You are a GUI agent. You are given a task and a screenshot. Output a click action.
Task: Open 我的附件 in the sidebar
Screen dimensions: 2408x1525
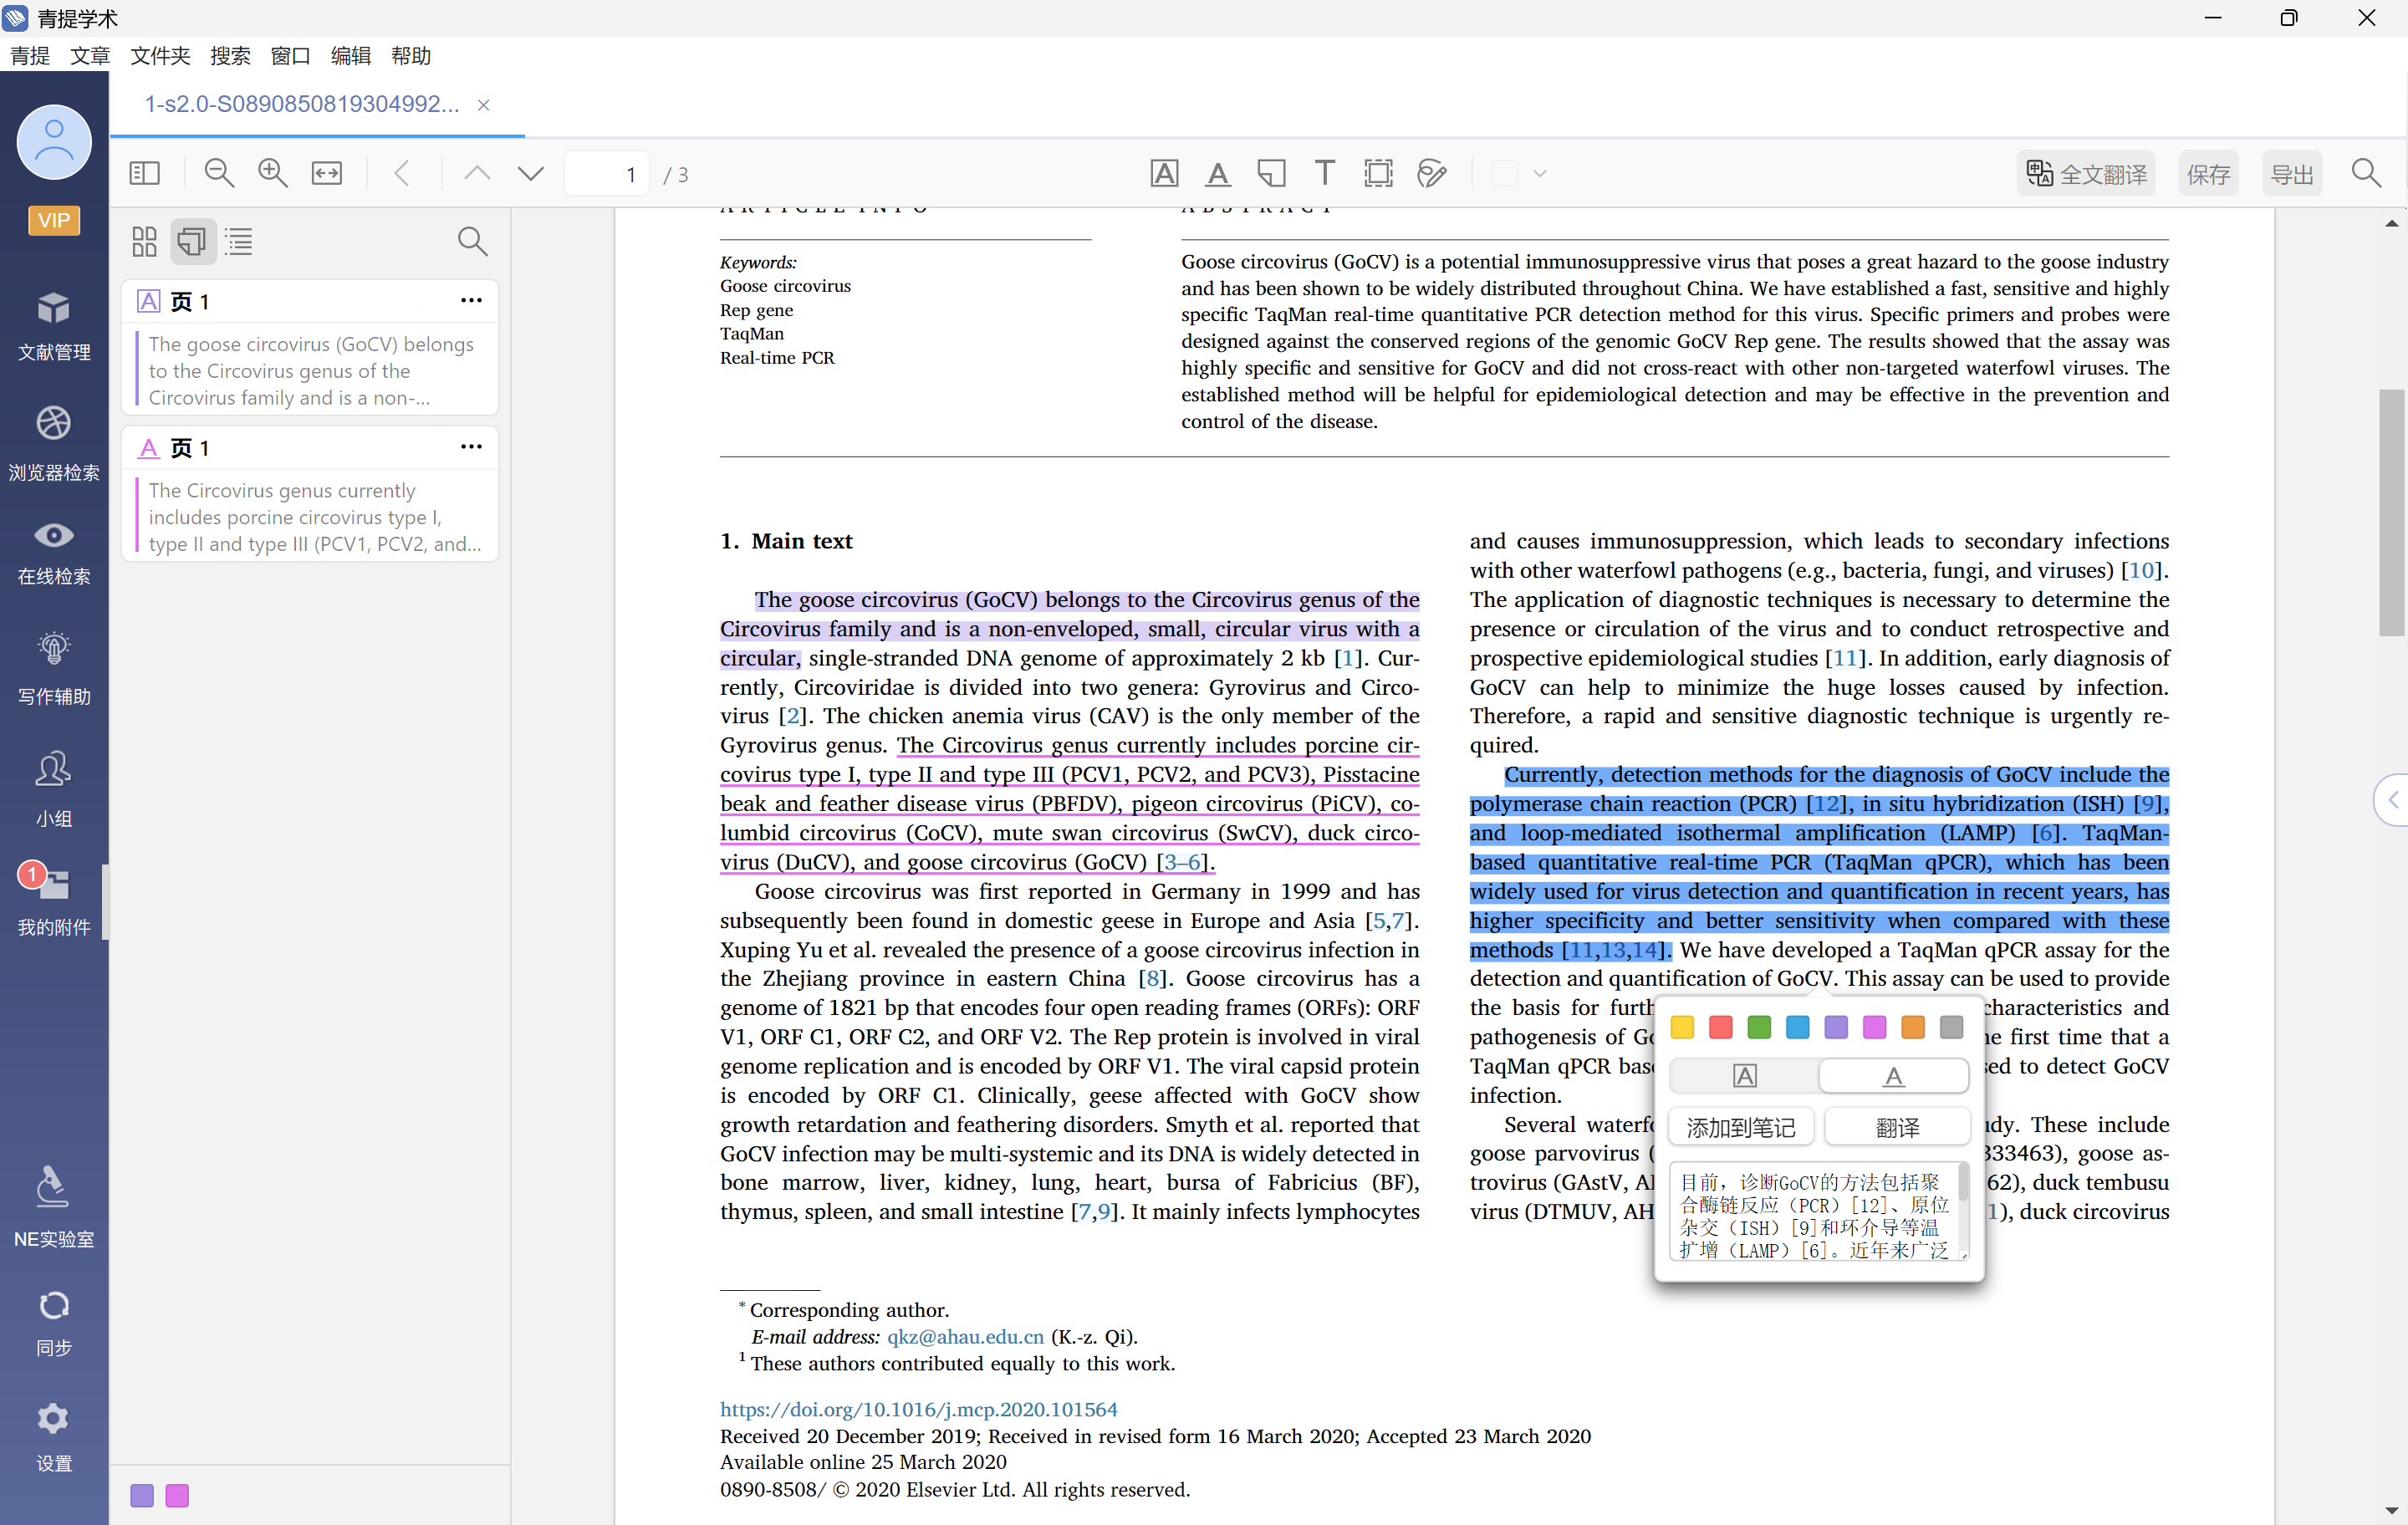point(54,899)
